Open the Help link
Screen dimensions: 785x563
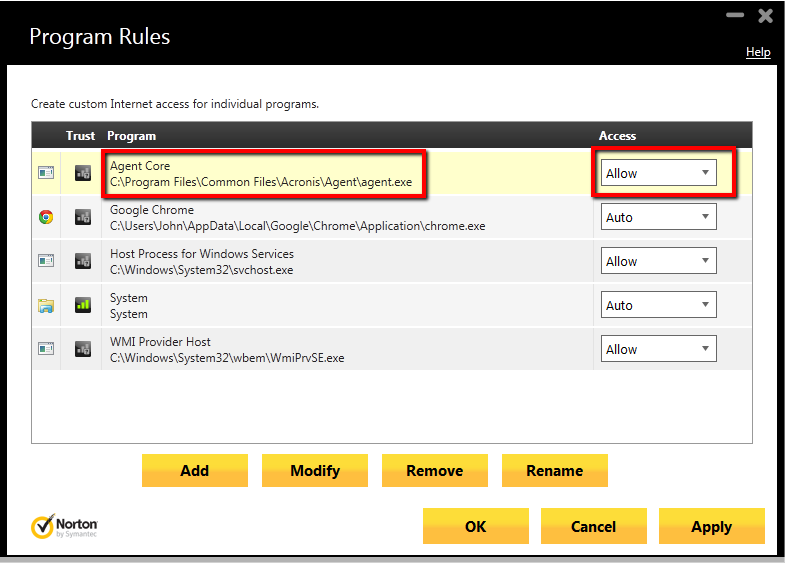pyautogui.click(x=758, y=52)
